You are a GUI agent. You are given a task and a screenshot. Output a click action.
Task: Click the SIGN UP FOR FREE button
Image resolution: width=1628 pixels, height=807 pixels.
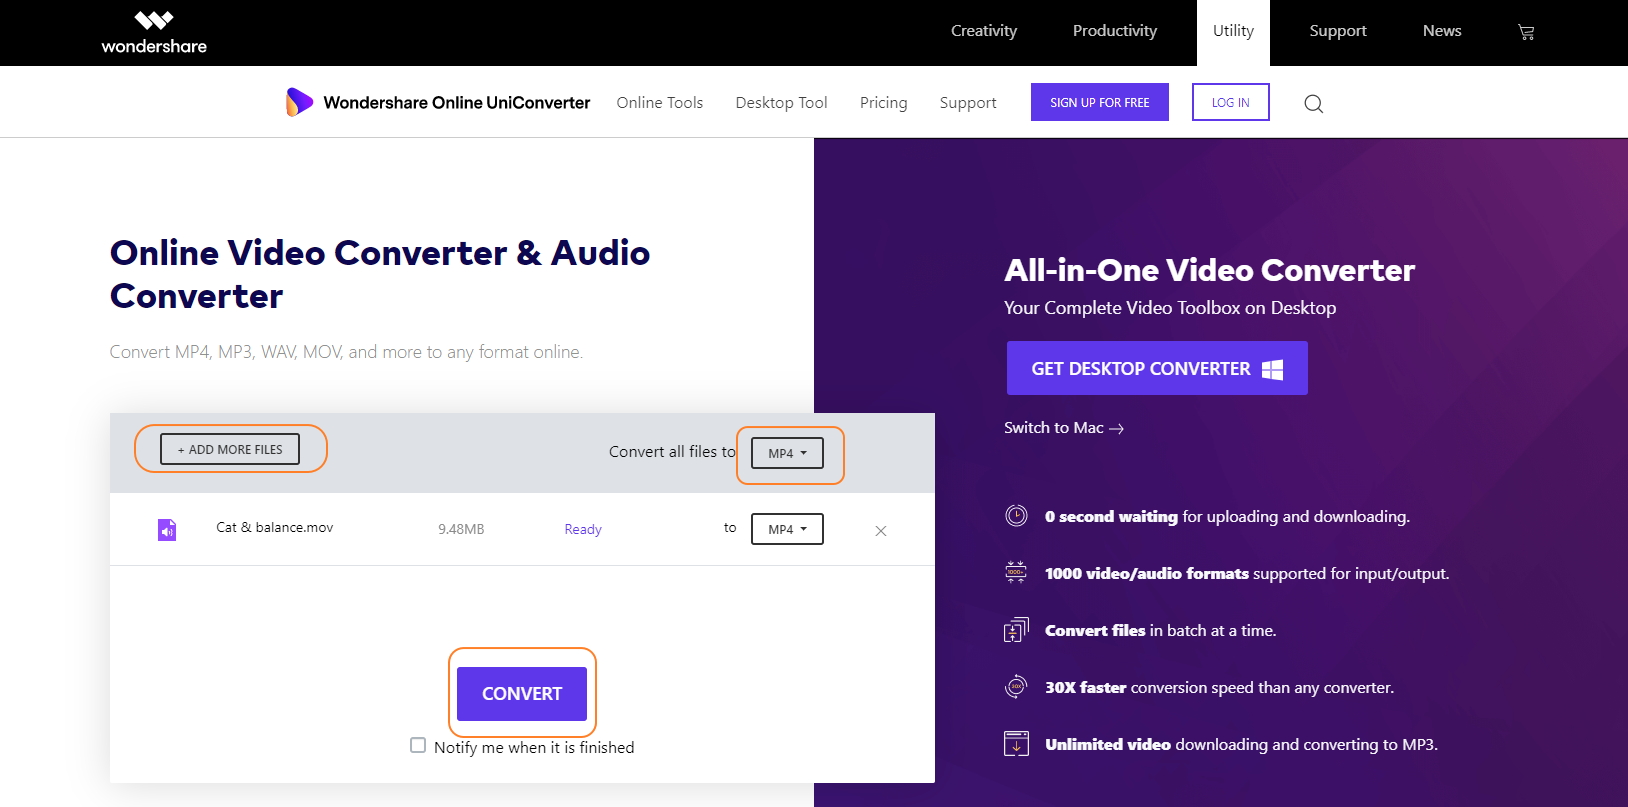point(1100,102)
